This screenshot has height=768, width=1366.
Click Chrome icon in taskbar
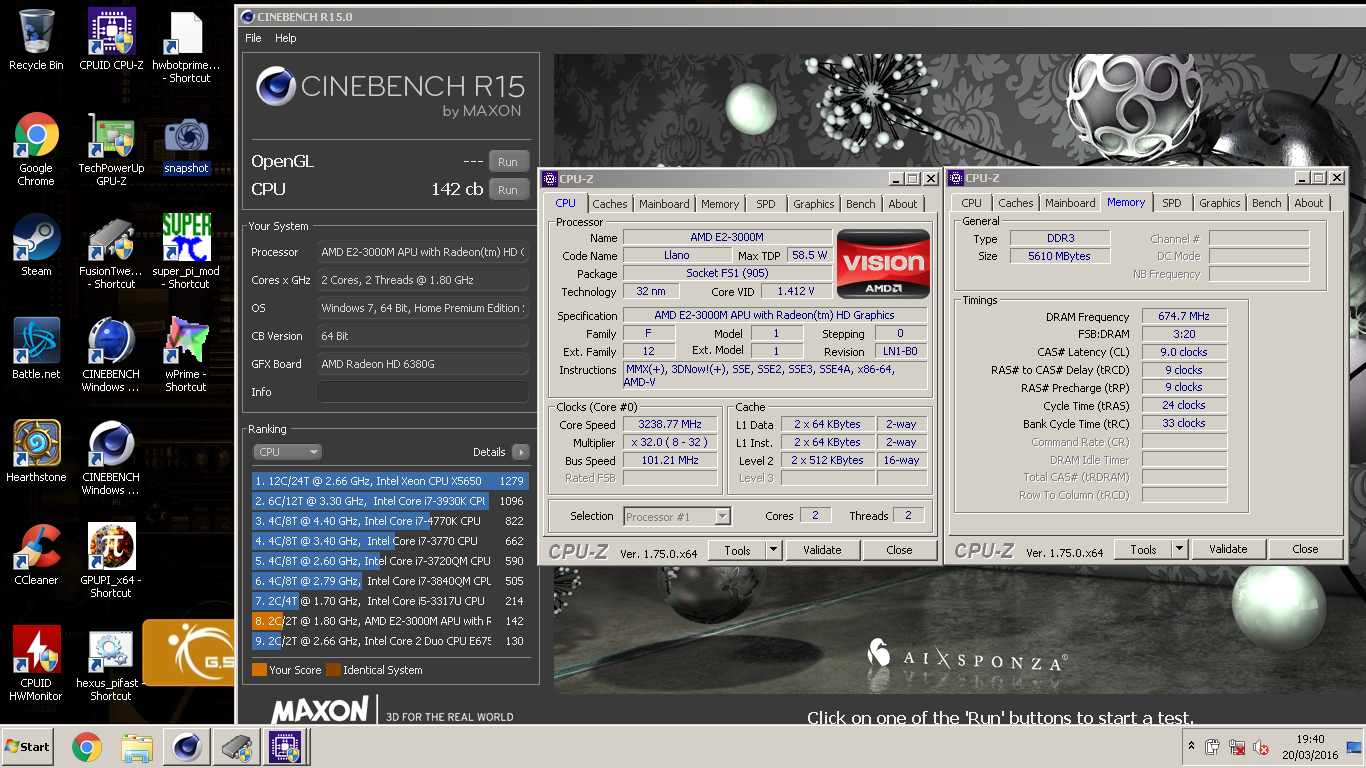87,747
